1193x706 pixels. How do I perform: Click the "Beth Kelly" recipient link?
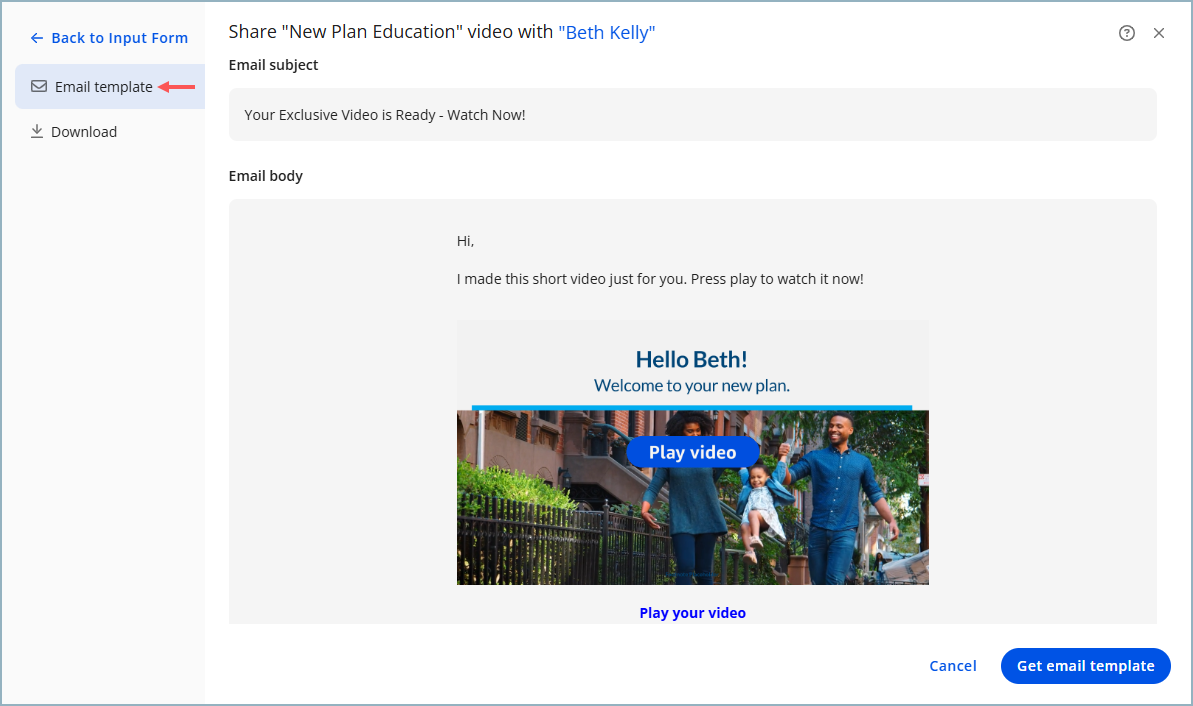[607, 32]
